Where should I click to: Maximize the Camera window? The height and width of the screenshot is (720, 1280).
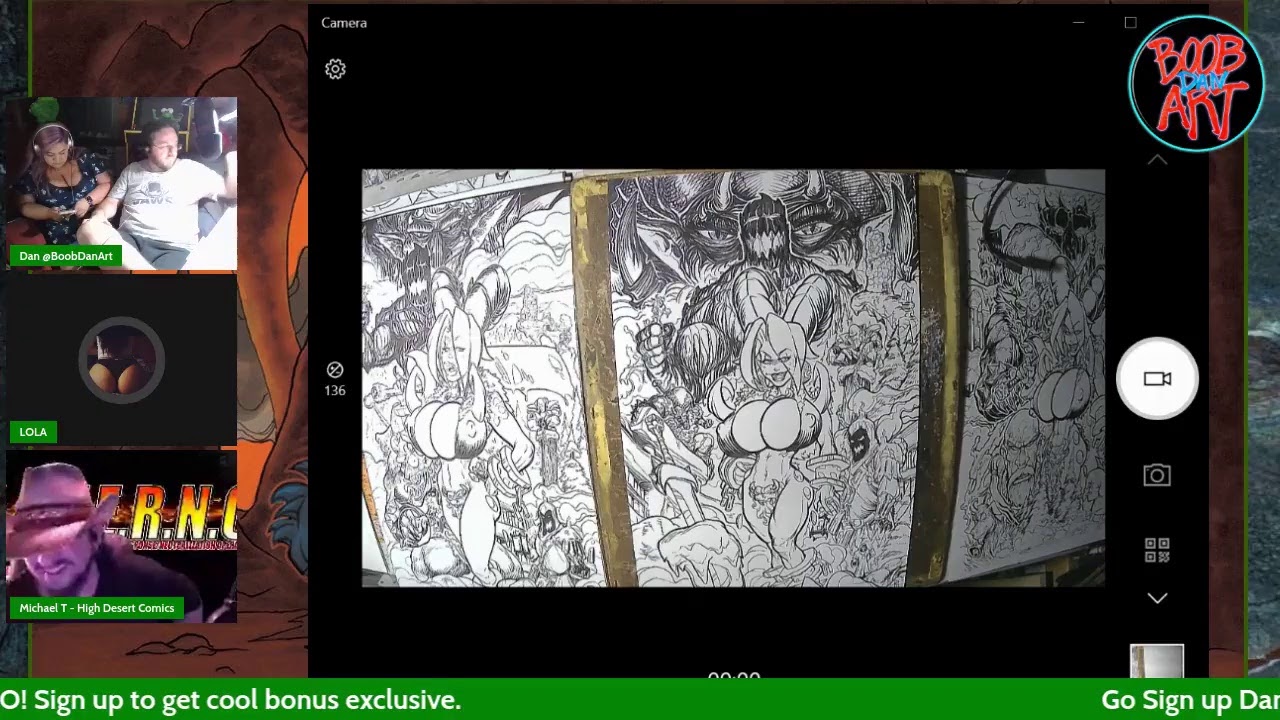coord(1130,22)
